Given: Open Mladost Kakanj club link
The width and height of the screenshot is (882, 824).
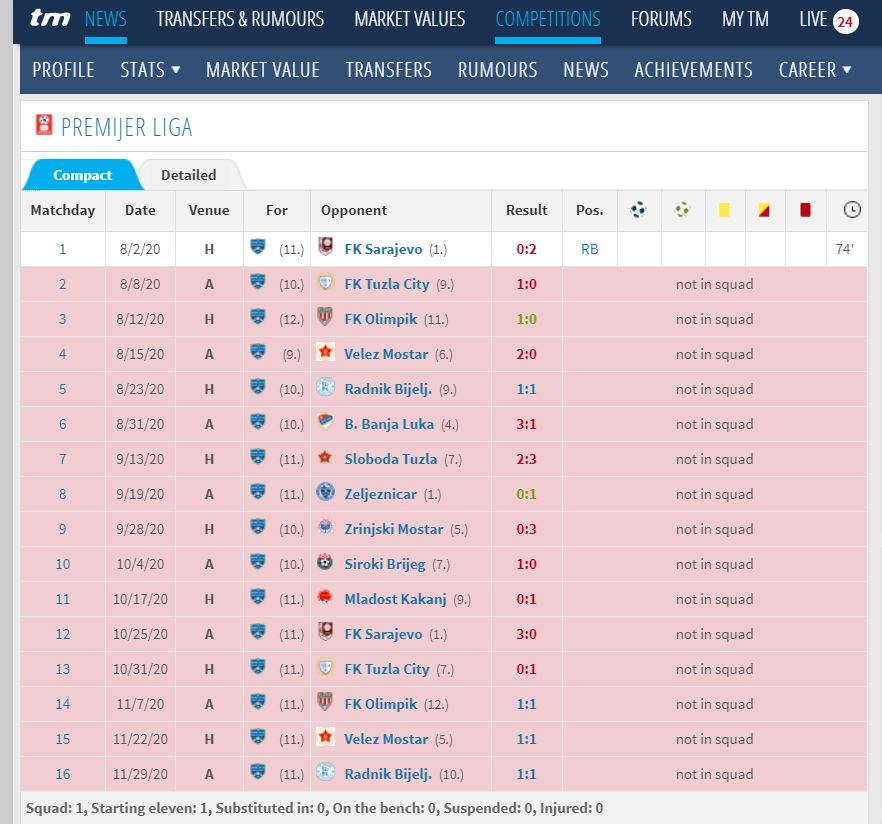Looking at the screenshot, I should [395, 599].
